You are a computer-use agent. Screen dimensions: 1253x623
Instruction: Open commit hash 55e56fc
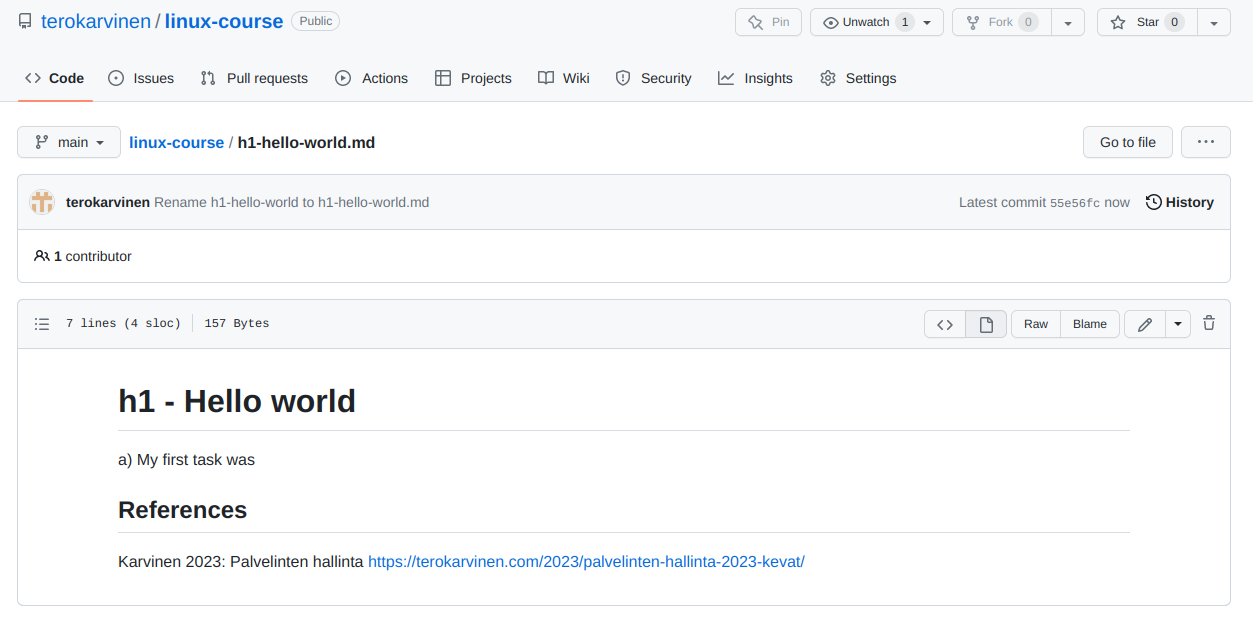(1074, 203)
